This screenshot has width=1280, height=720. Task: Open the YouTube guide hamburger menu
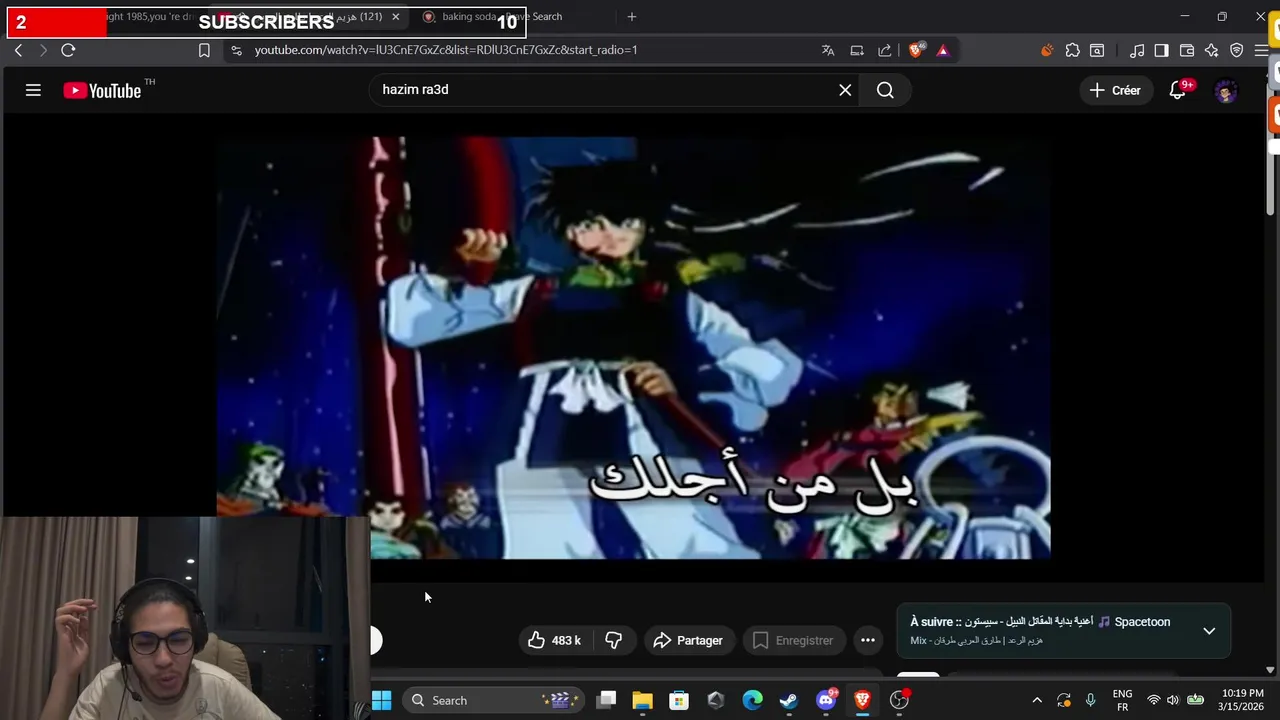pos(33,90)
